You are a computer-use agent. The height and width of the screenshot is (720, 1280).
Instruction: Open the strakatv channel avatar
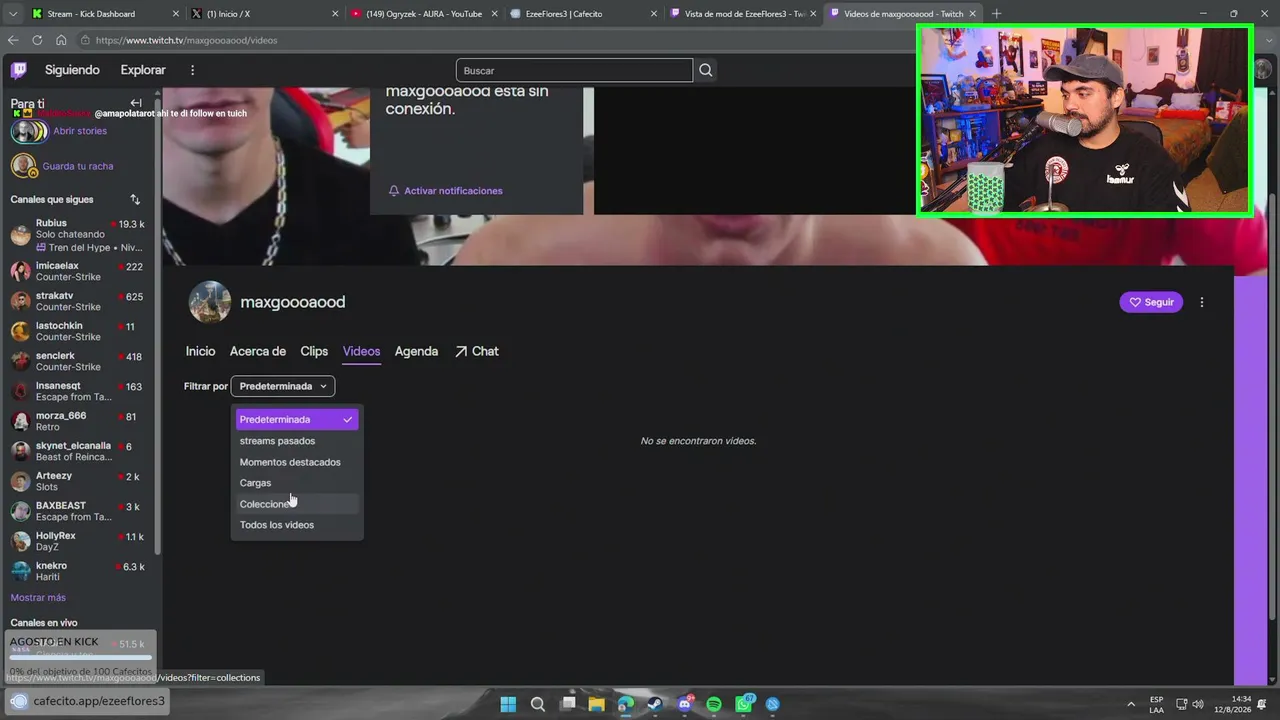tap(21, 301)
